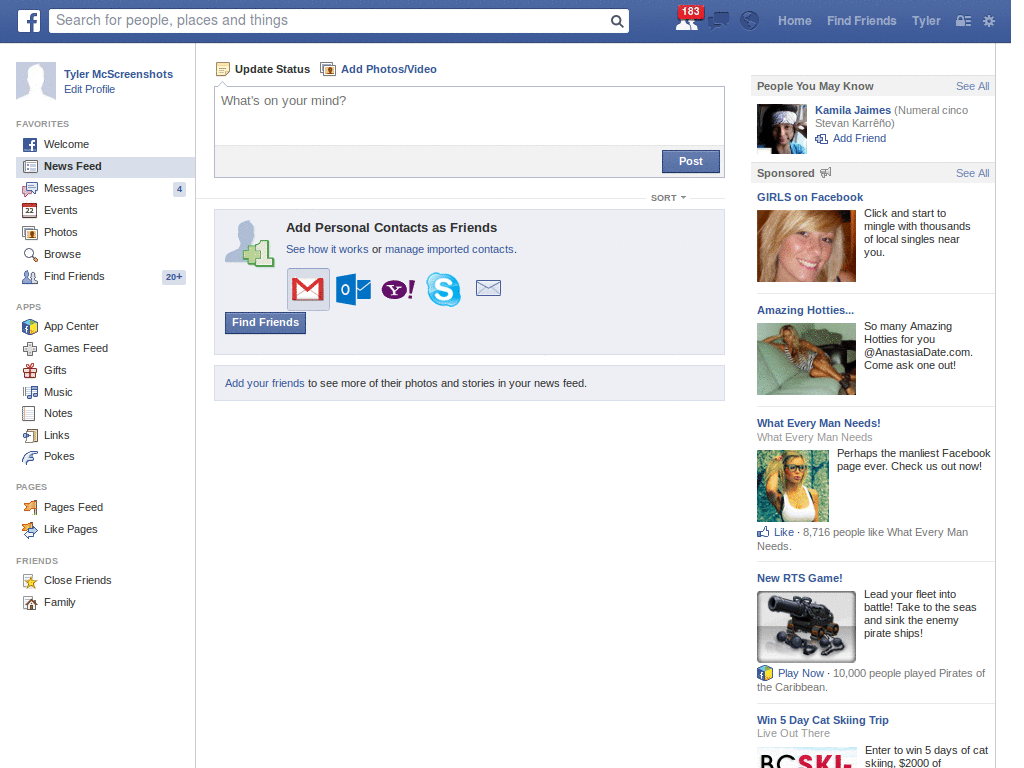Screen dimensions: 1024x768
Task: Click the Browse magnifier sidebar icon
Action: (30, 255)
